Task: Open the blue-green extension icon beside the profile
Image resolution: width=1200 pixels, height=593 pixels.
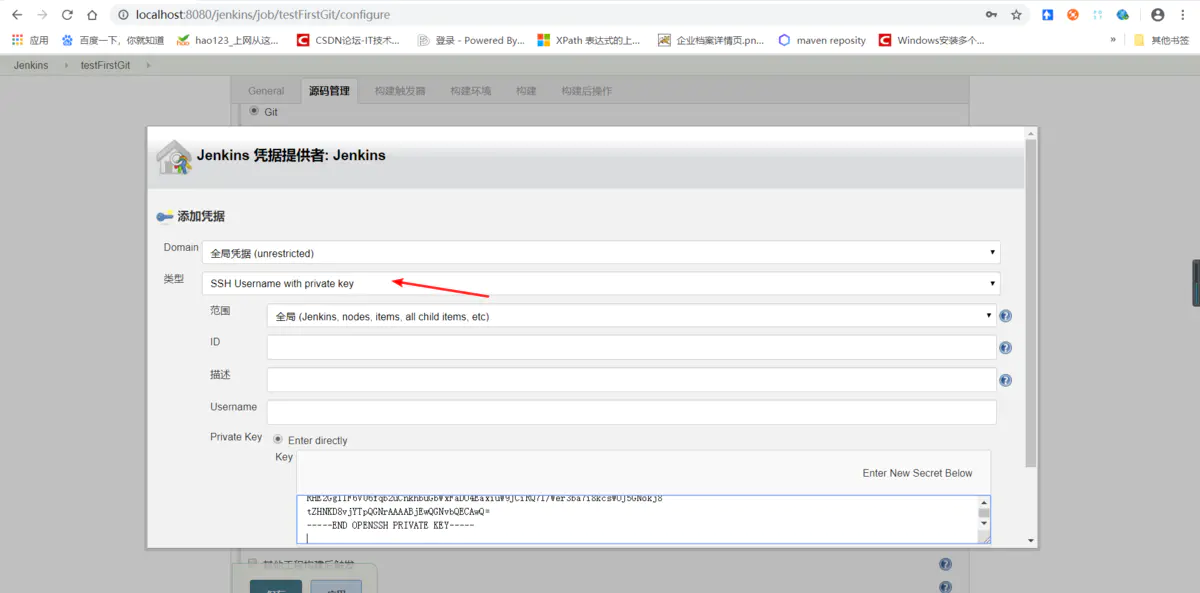Action: pos(1123,15)
